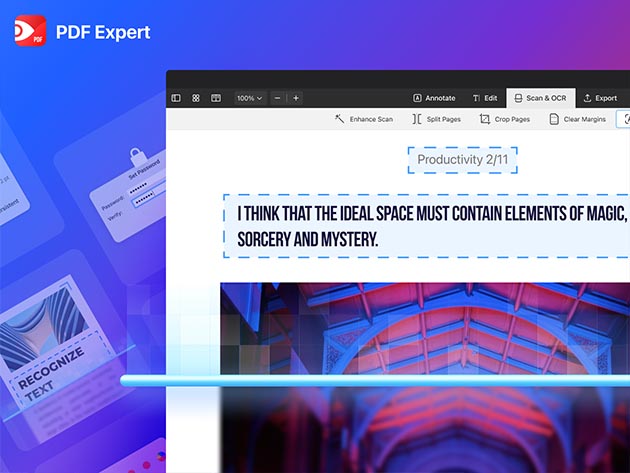This screenshot has width=630, height=473.
Task: Click the Split Pages bracket icon
Action: pos(417,119)
